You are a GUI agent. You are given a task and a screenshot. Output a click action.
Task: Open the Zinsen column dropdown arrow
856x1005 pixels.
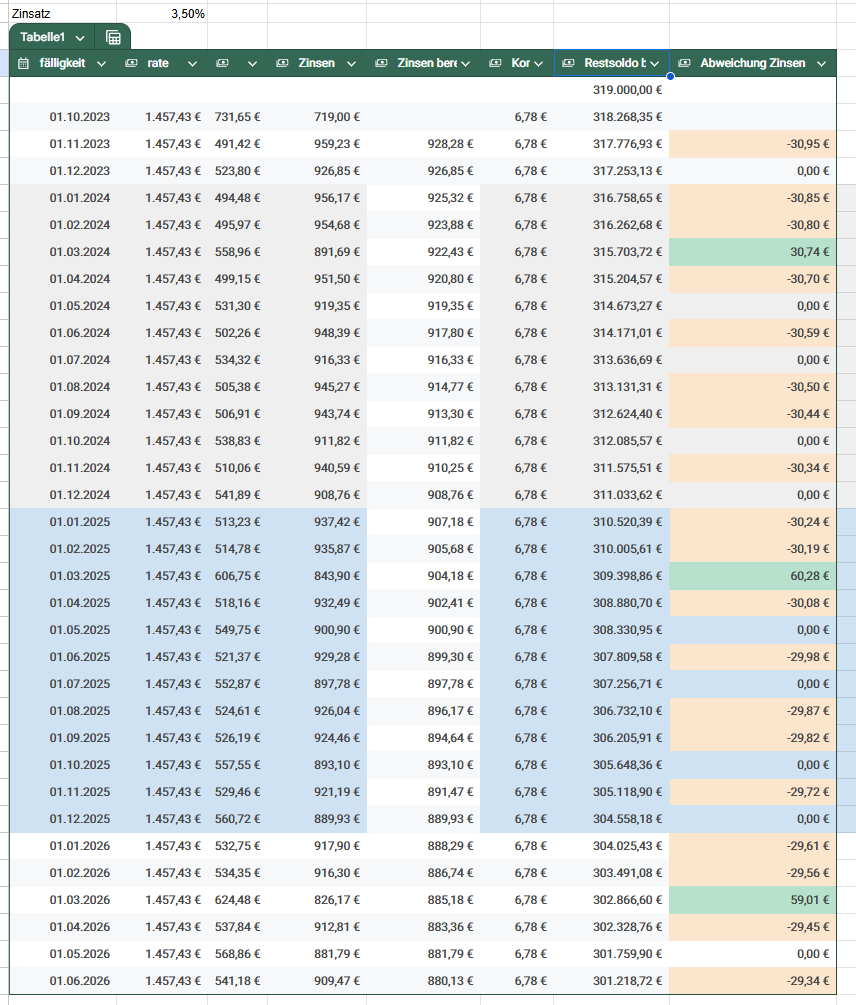pos(351,63)
